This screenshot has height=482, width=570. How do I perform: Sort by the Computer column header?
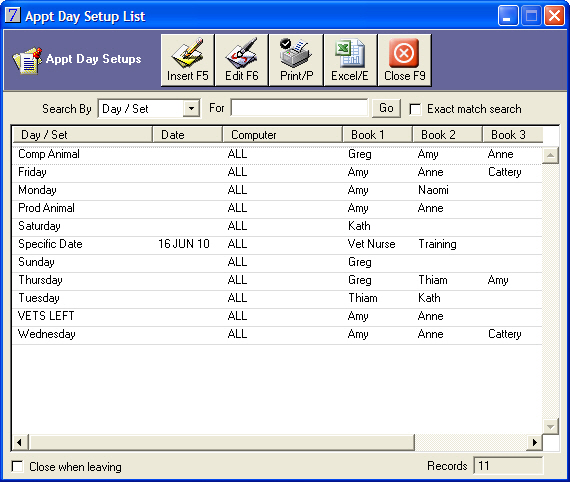point(282,134)
